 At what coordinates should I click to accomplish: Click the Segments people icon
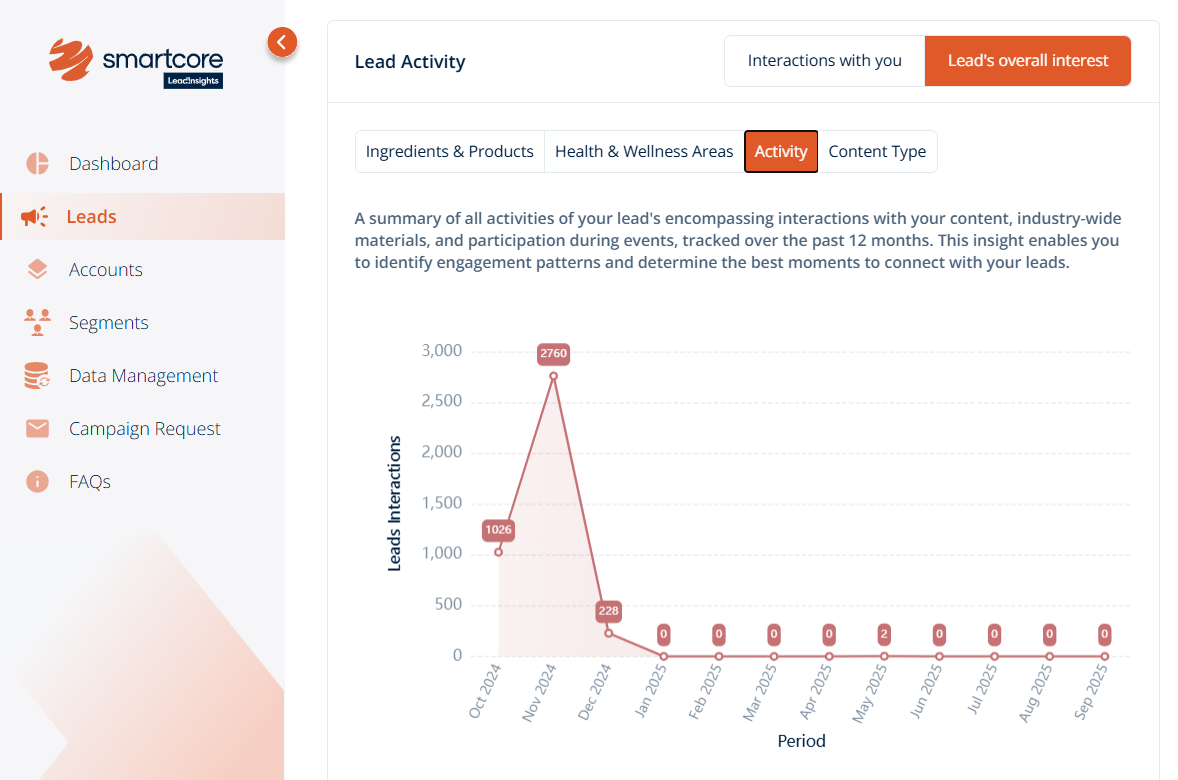tap(37, 322)
